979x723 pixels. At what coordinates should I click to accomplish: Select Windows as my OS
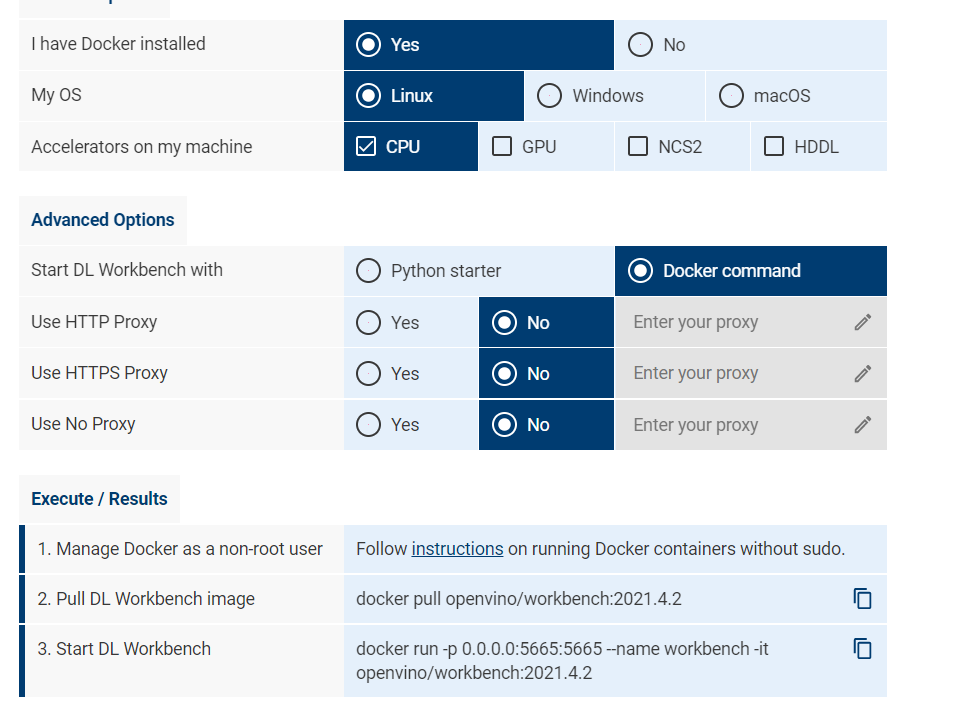549,96
